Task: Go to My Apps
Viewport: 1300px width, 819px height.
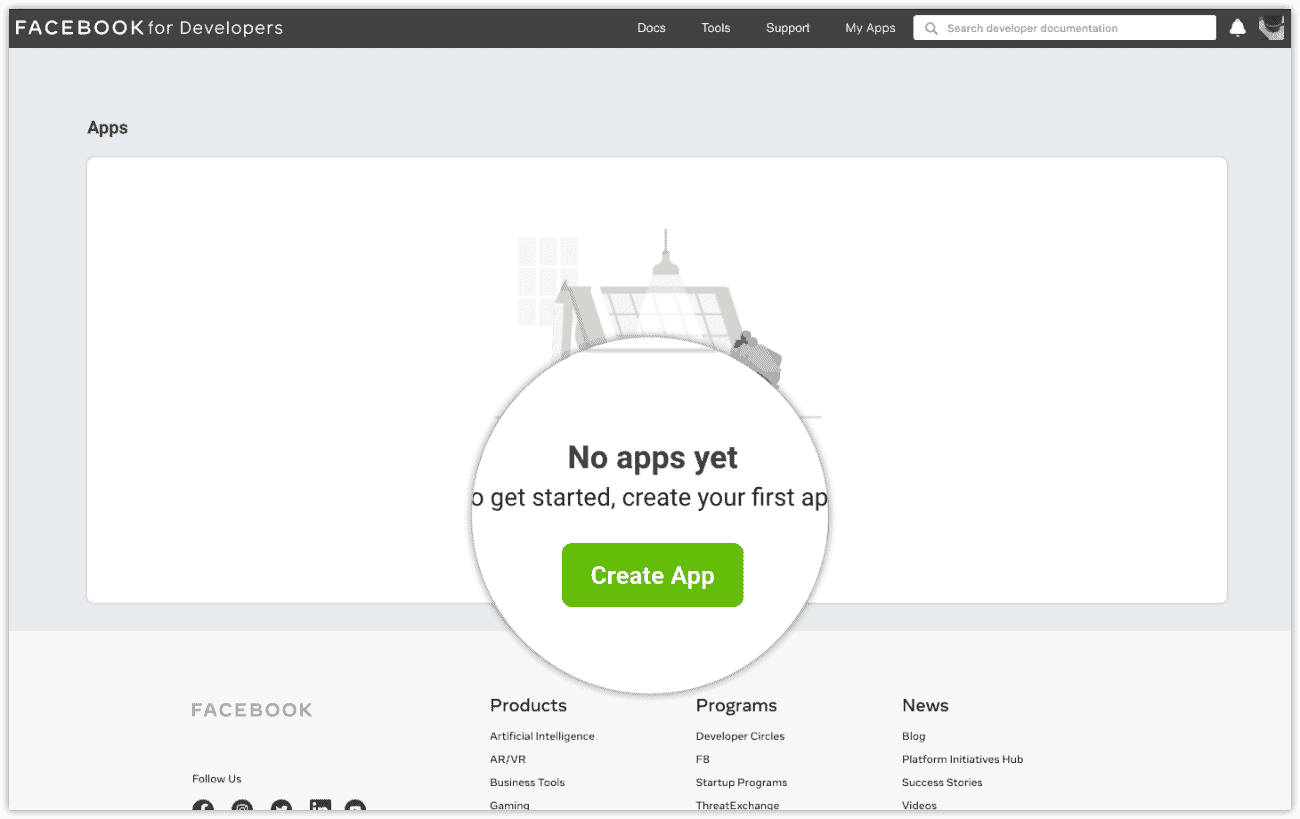Action: tap(870, 28)
